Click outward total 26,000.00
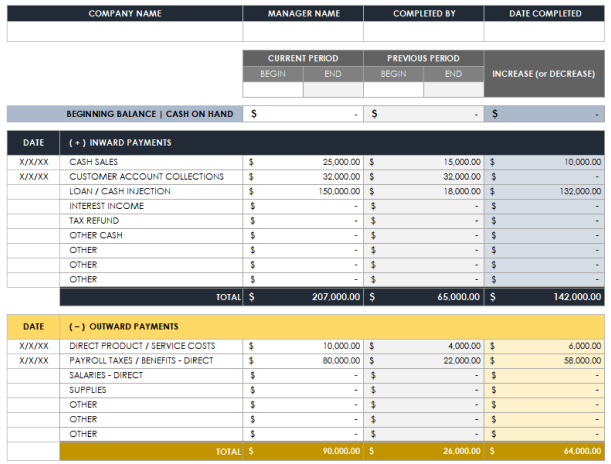The width and height of the screenshot is (611, 464). [462, 451]
